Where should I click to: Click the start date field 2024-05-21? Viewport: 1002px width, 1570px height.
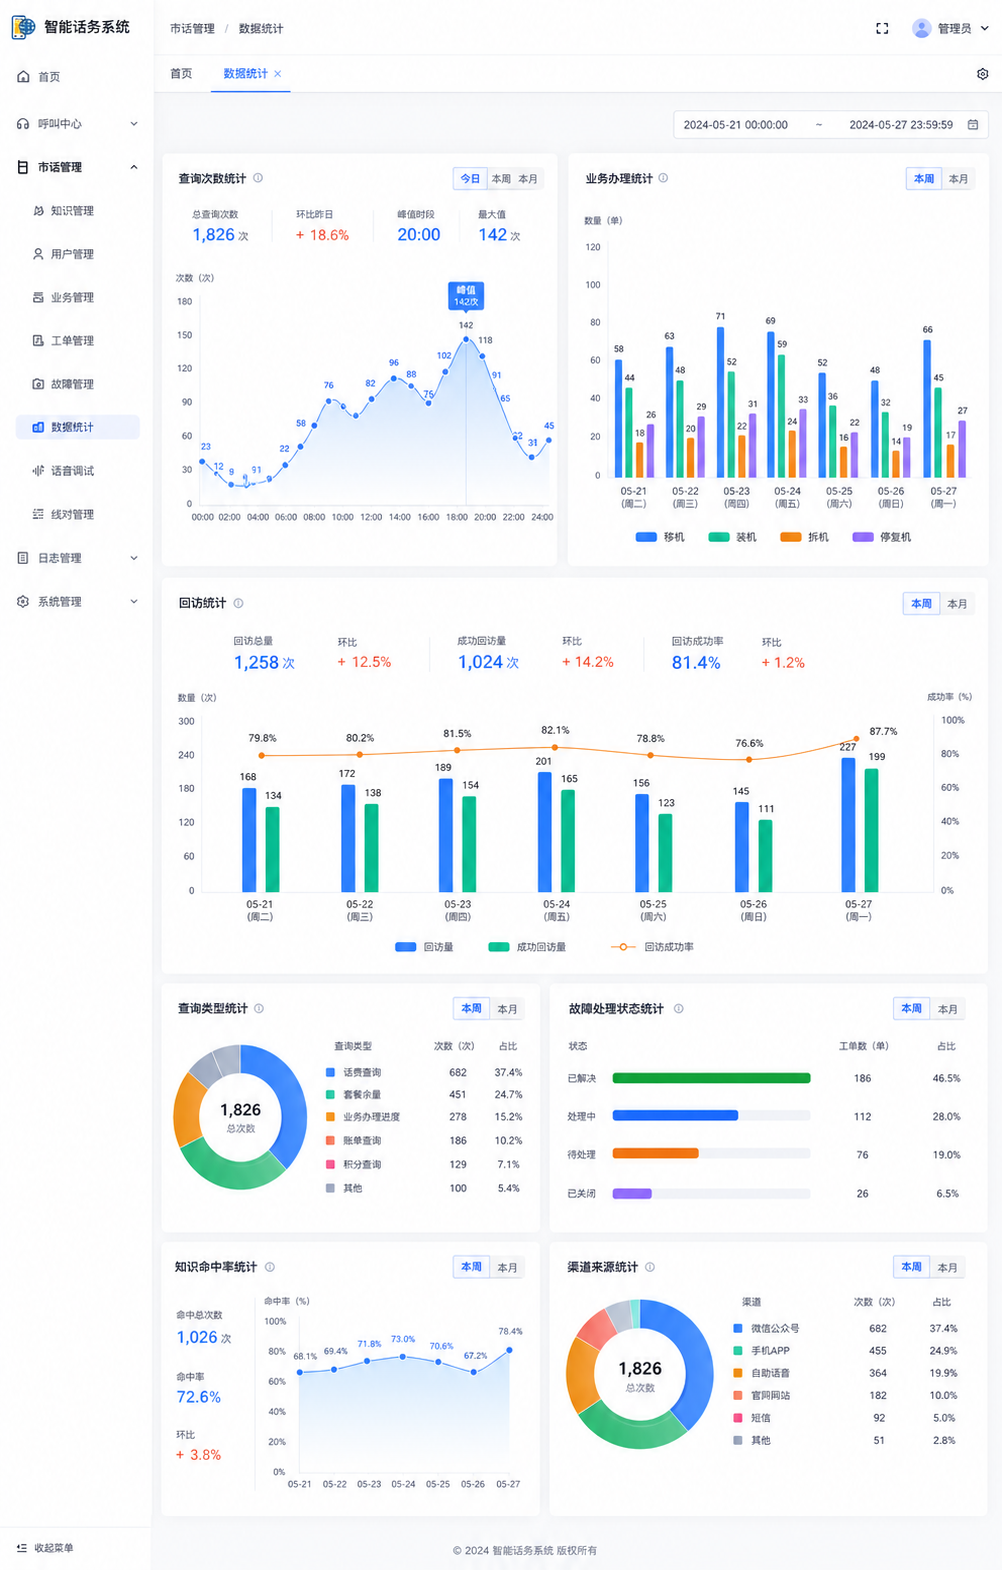[x=736, y=125]
